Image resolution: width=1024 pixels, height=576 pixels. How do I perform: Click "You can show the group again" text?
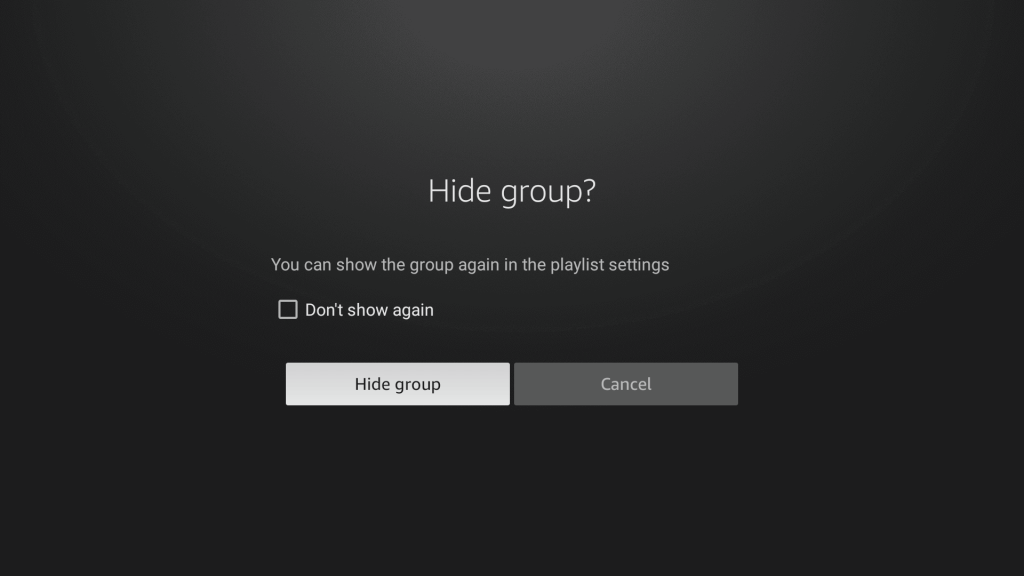[378, 265]
